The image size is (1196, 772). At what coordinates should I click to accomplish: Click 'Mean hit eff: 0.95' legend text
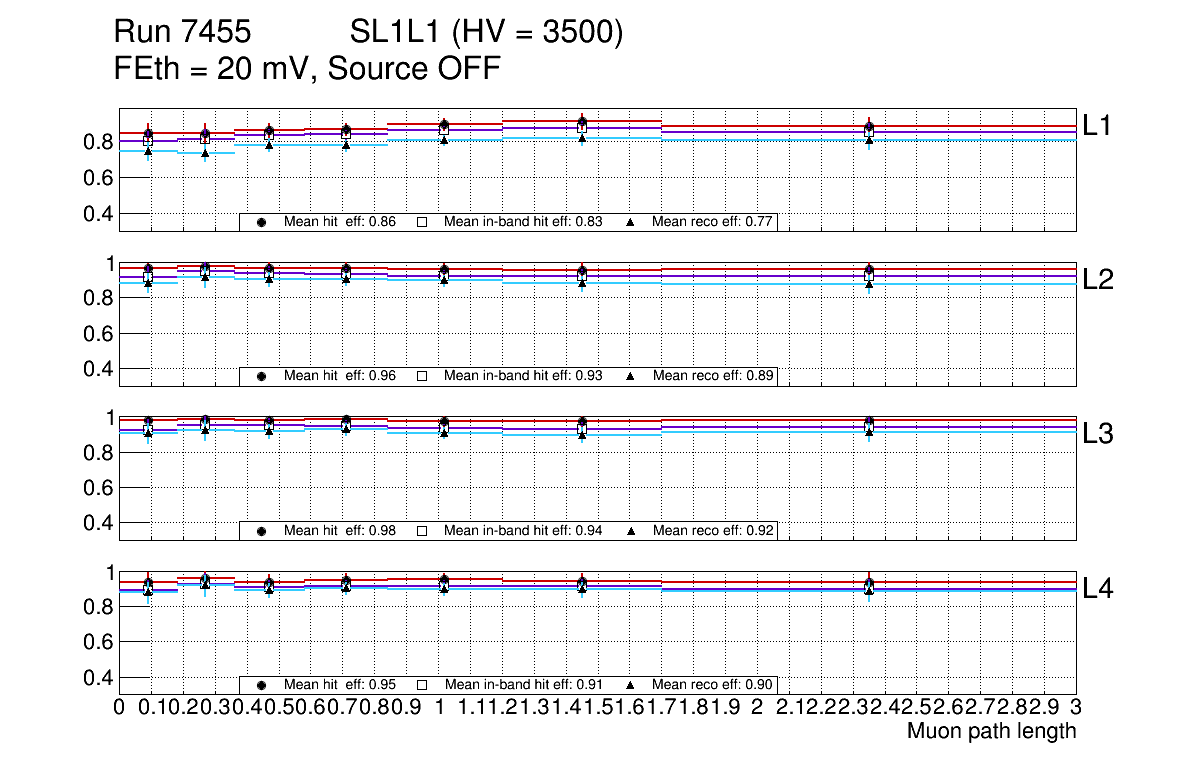[340, 685]
